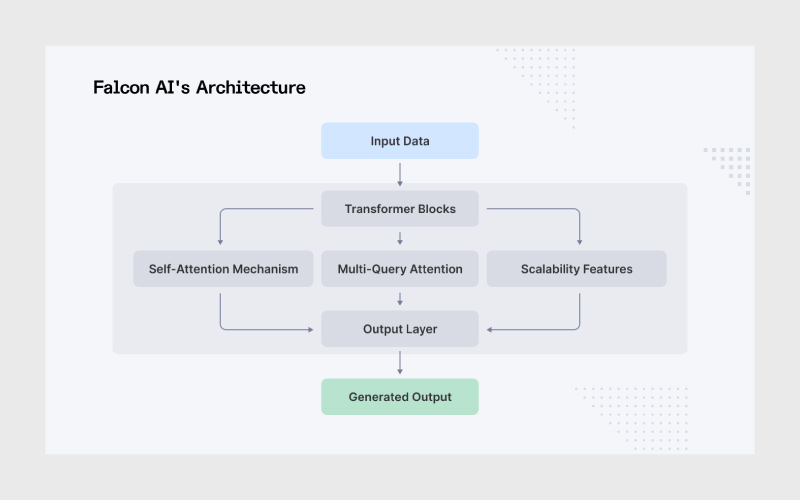Click the Scalability Features block
Screen dimensions: 800x500
[576, 269]
